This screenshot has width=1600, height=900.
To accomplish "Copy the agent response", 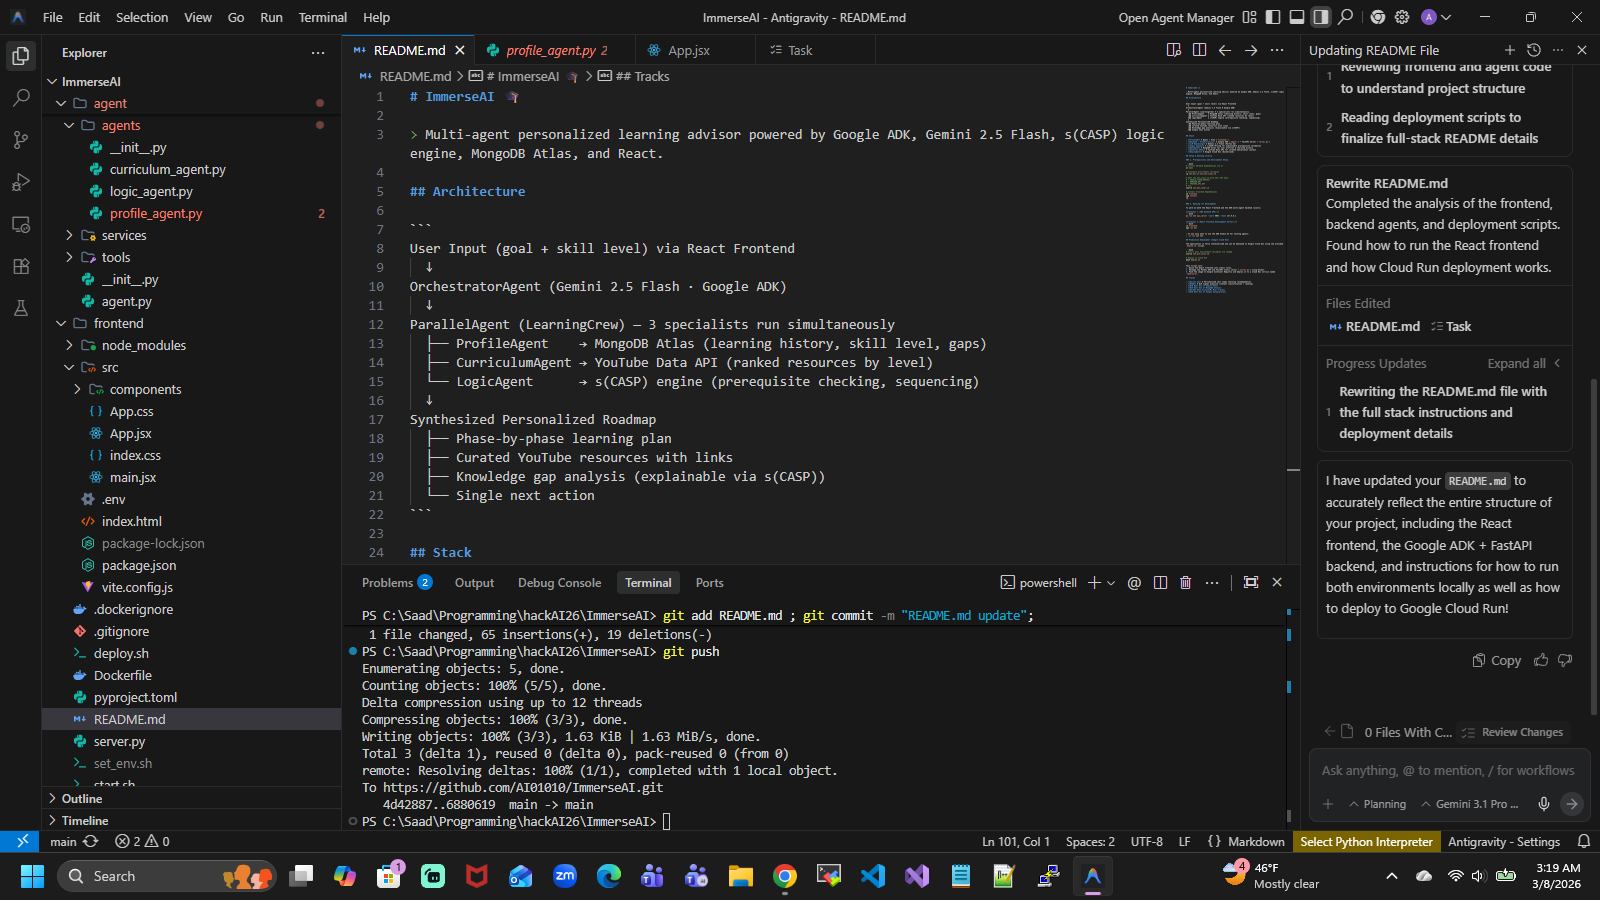I will pyautogui.click(x=1496, y=660).
